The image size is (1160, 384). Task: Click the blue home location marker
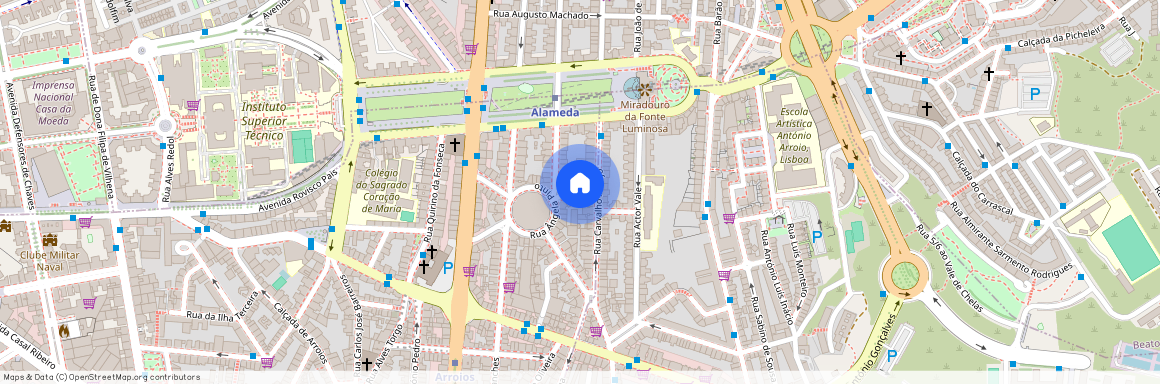click(579, 184)
